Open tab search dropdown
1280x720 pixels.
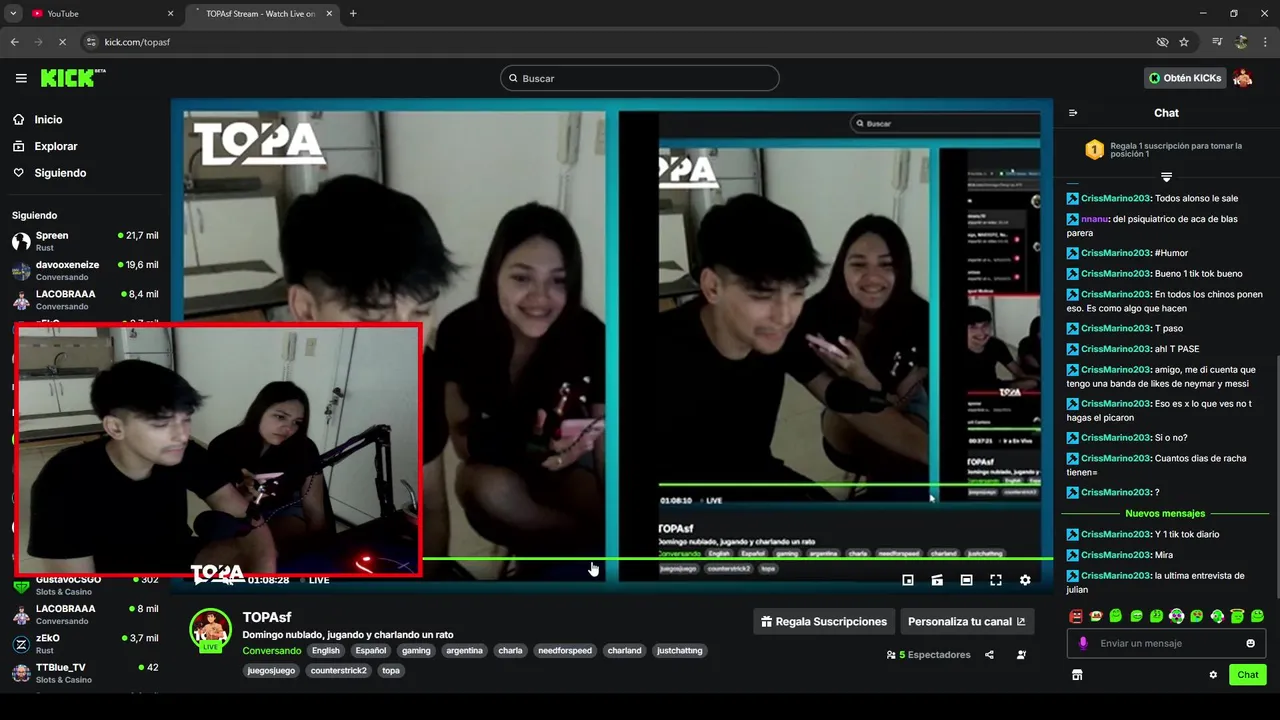point(13,13)
